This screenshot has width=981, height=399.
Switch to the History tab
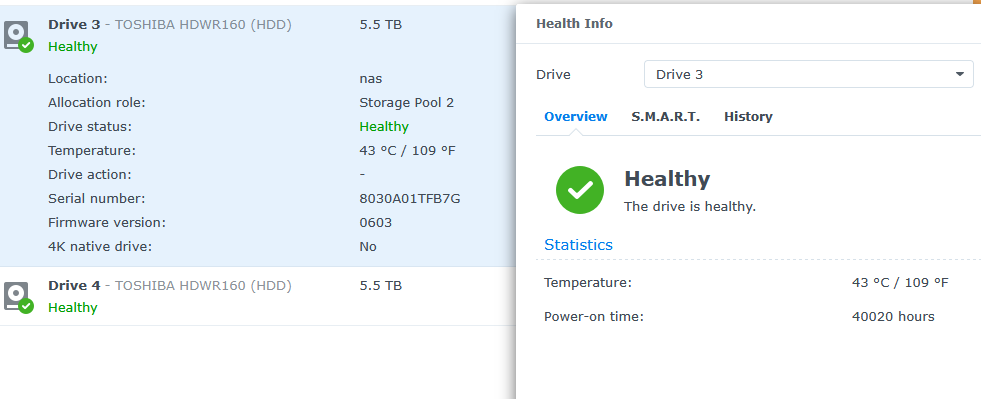(x=748, y=116)
